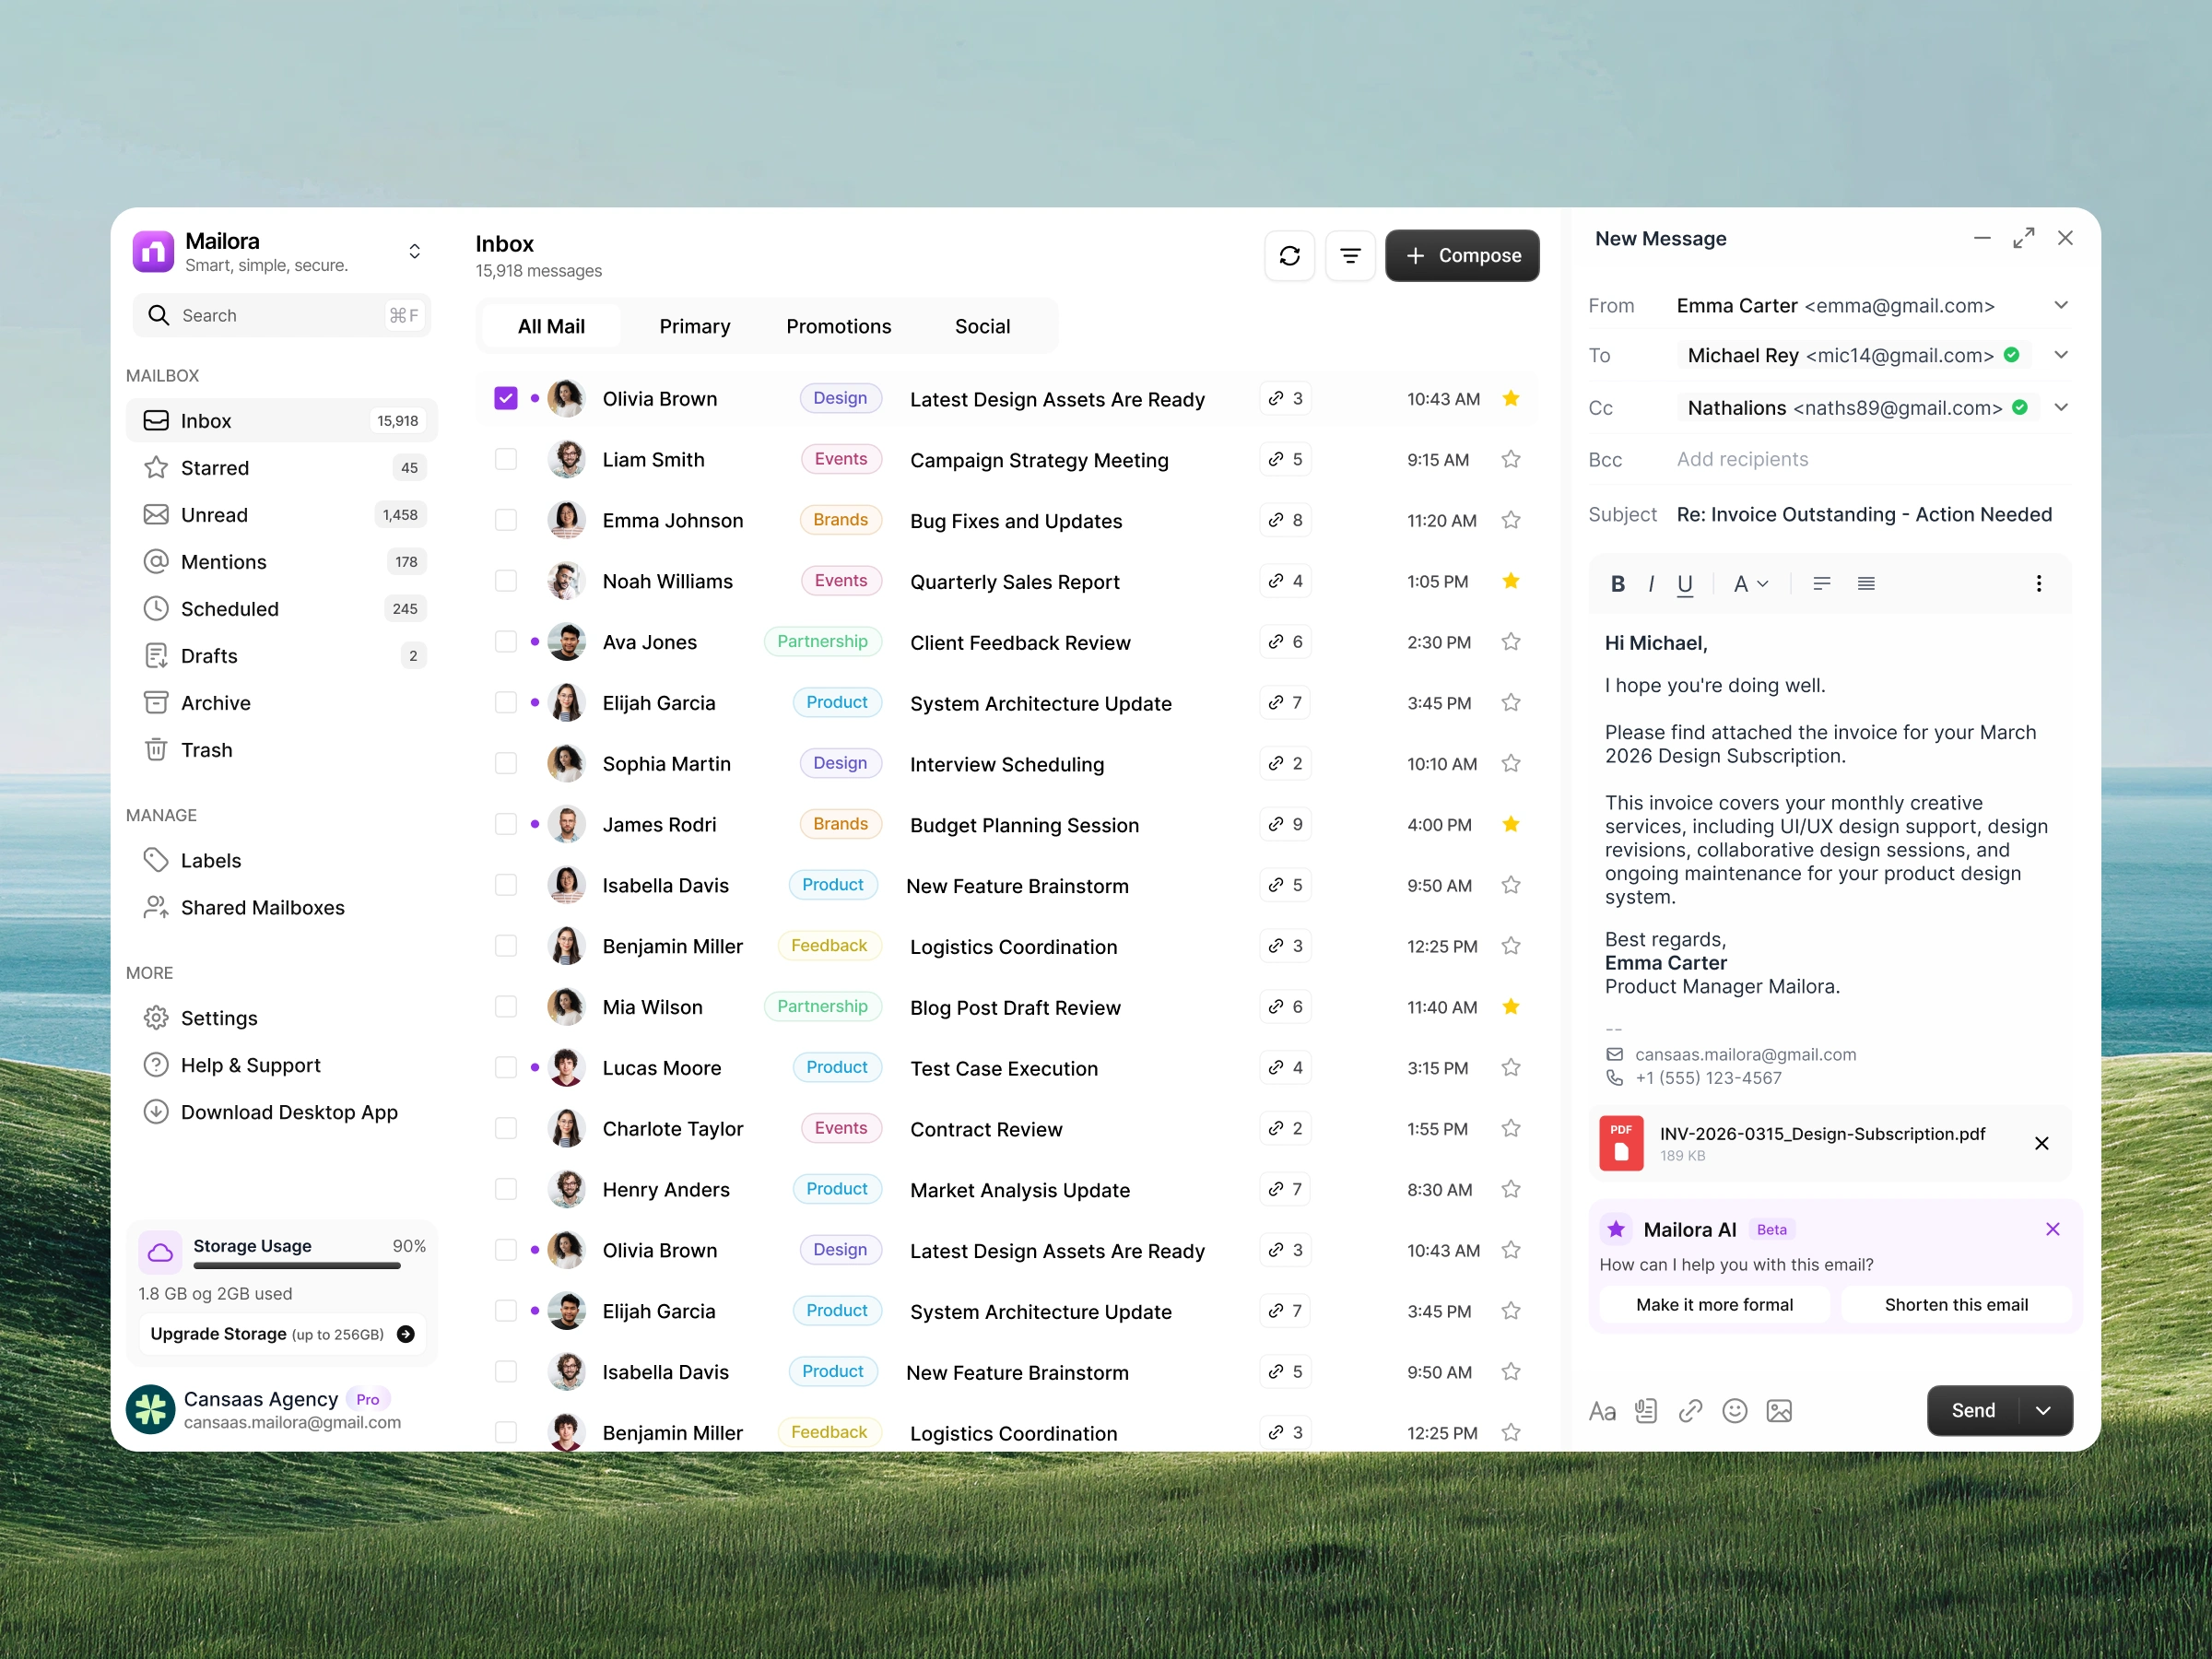Image resolution: width=2212 pixels, height=1659 pixels.
Task: Open the Trash folder
Action: tap(281, 750)
